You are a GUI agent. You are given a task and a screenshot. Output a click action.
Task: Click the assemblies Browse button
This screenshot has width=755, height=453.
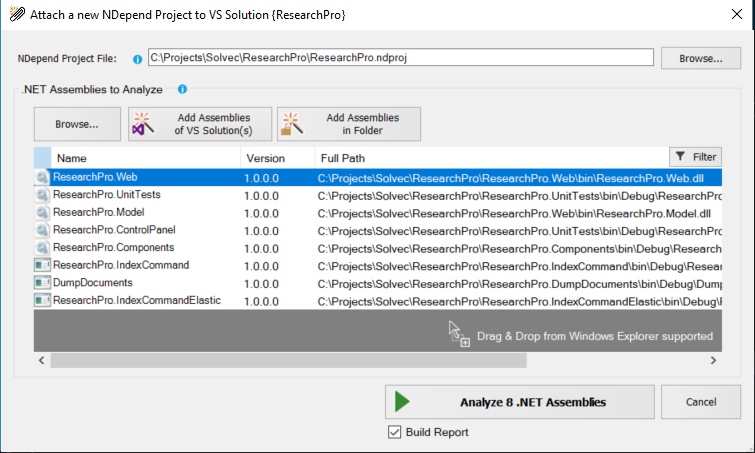[77, 124]
